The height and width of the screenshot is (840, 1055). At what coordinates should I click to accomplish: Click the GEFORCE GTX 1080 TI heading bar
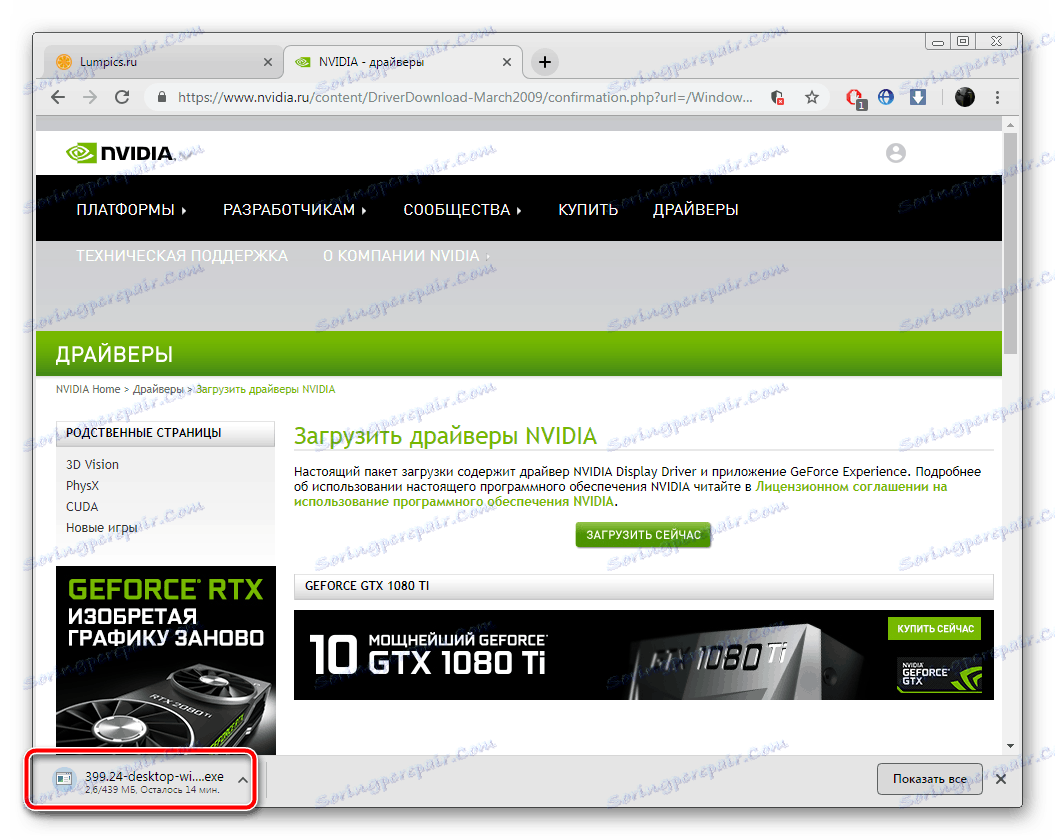point(643,586)
